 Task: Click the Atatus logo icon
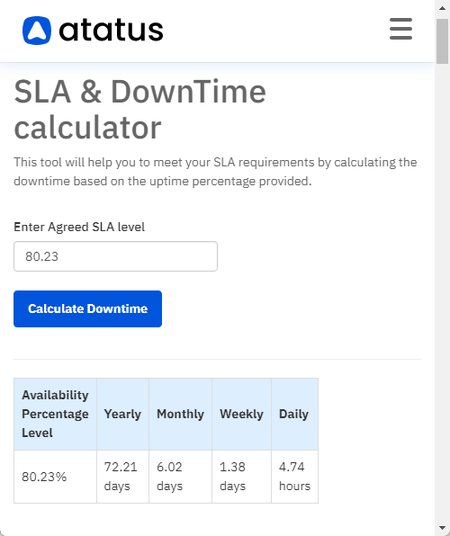click(x=37, y=30)
